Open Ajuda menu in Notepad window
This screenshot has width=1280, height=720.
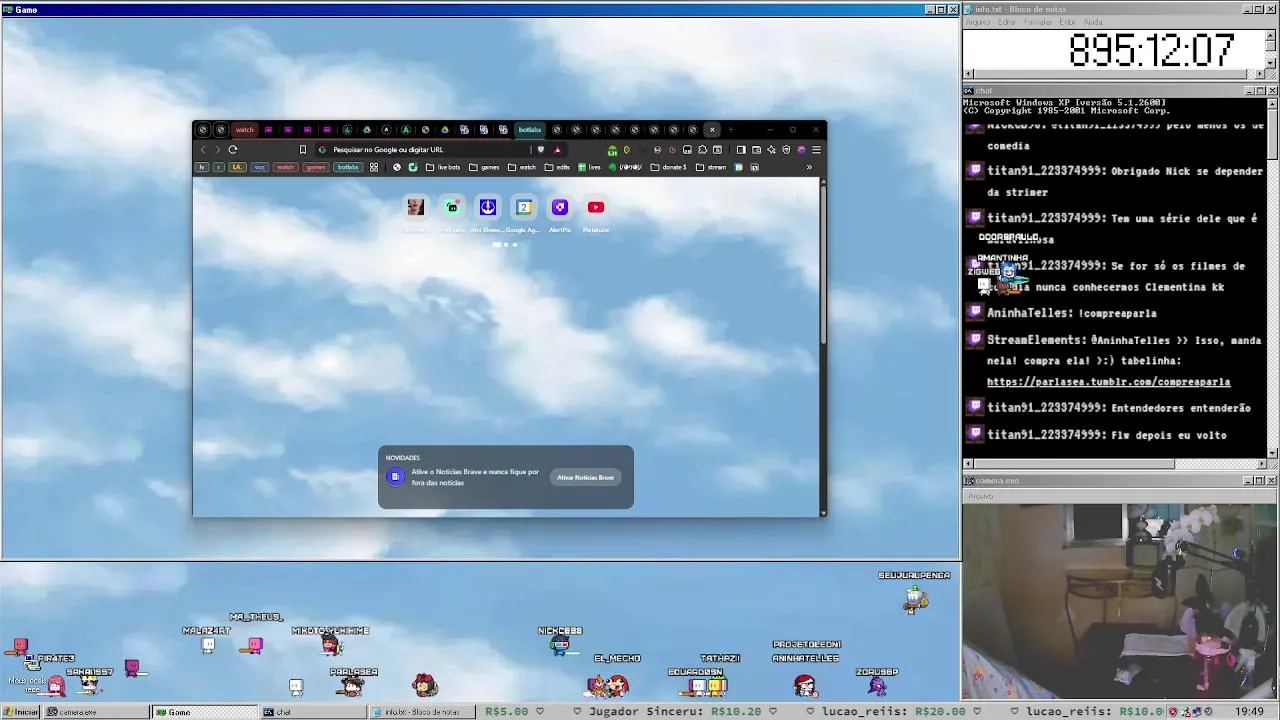[x=1094, y=22]
